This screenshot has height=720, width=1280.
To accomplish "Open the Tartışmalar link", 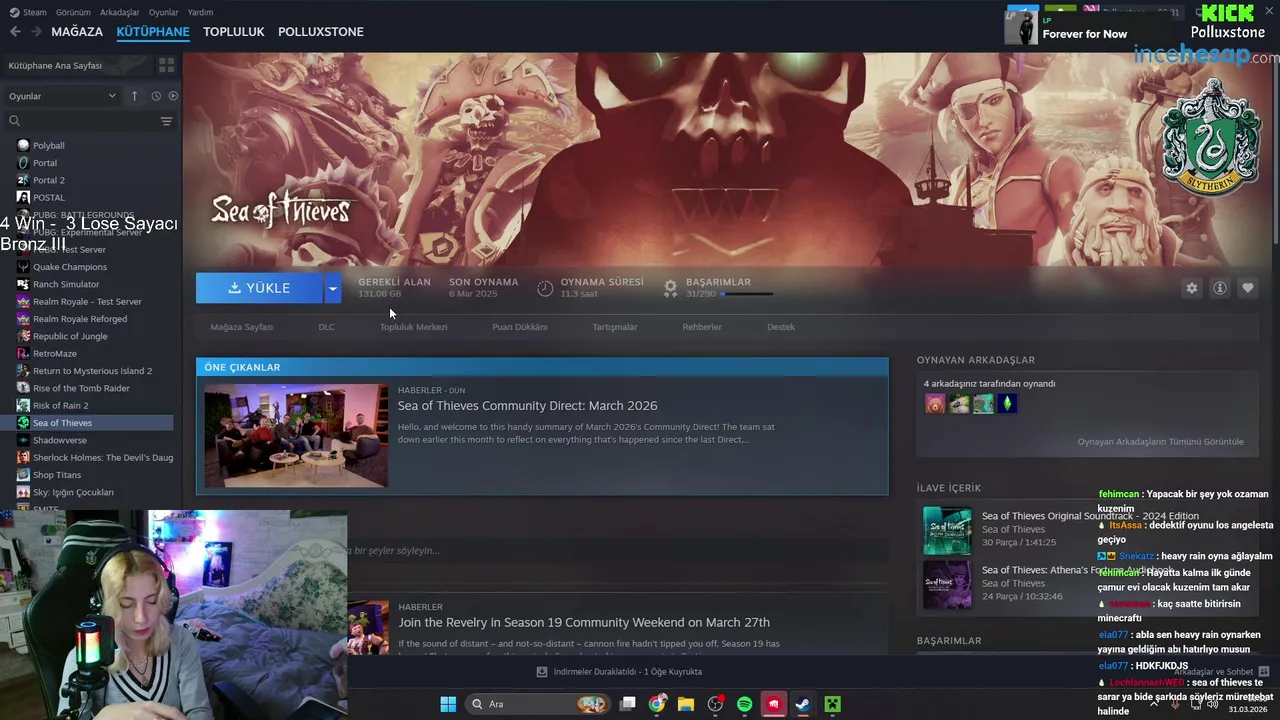I will pyautogui.click(x=615, y=327).
